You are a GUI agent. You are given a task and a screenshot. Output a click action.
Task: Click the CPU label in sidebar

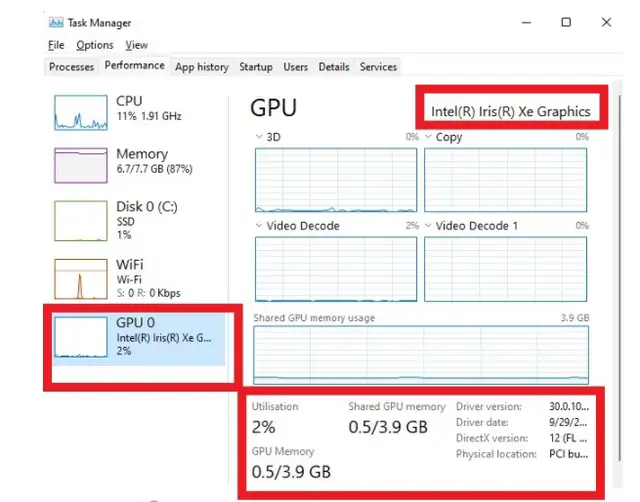pyautogui.click(x=129, y=101)
